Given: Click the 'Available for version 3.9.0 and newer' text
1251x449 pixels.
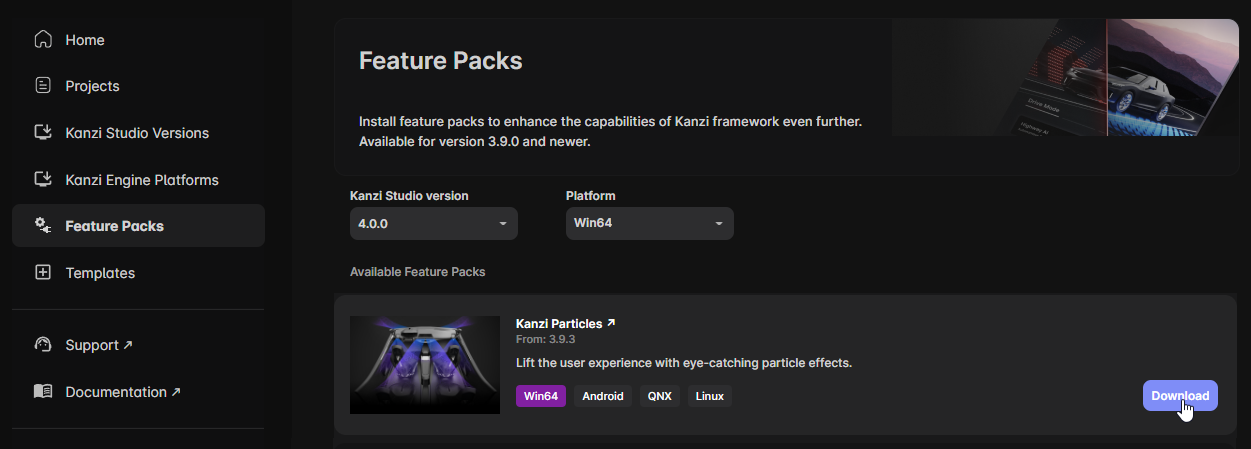Looking at the screenshot, I should tap(475, 142).
